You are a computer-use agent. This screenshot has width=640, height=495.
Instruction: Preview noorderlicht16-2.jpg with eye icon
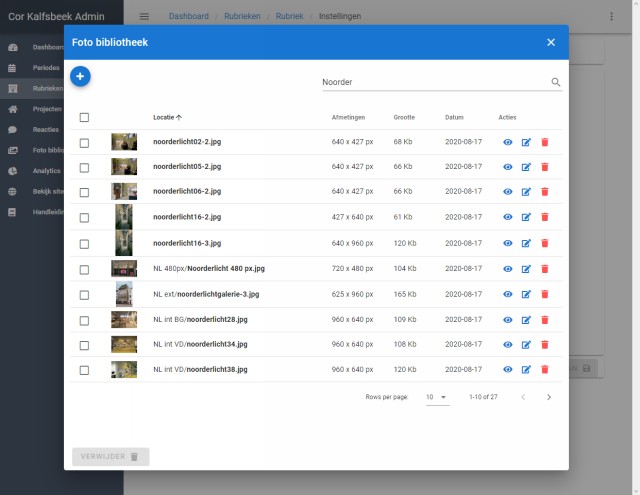click(507, 217)
